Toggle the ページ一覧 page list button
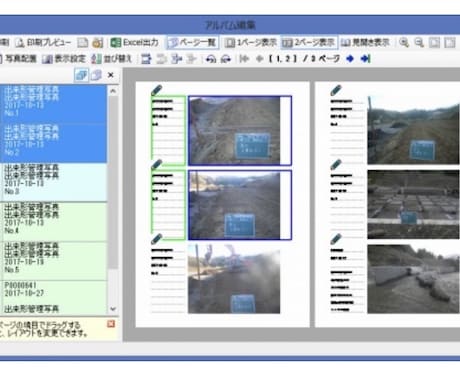460x380 pixels. 193,42
